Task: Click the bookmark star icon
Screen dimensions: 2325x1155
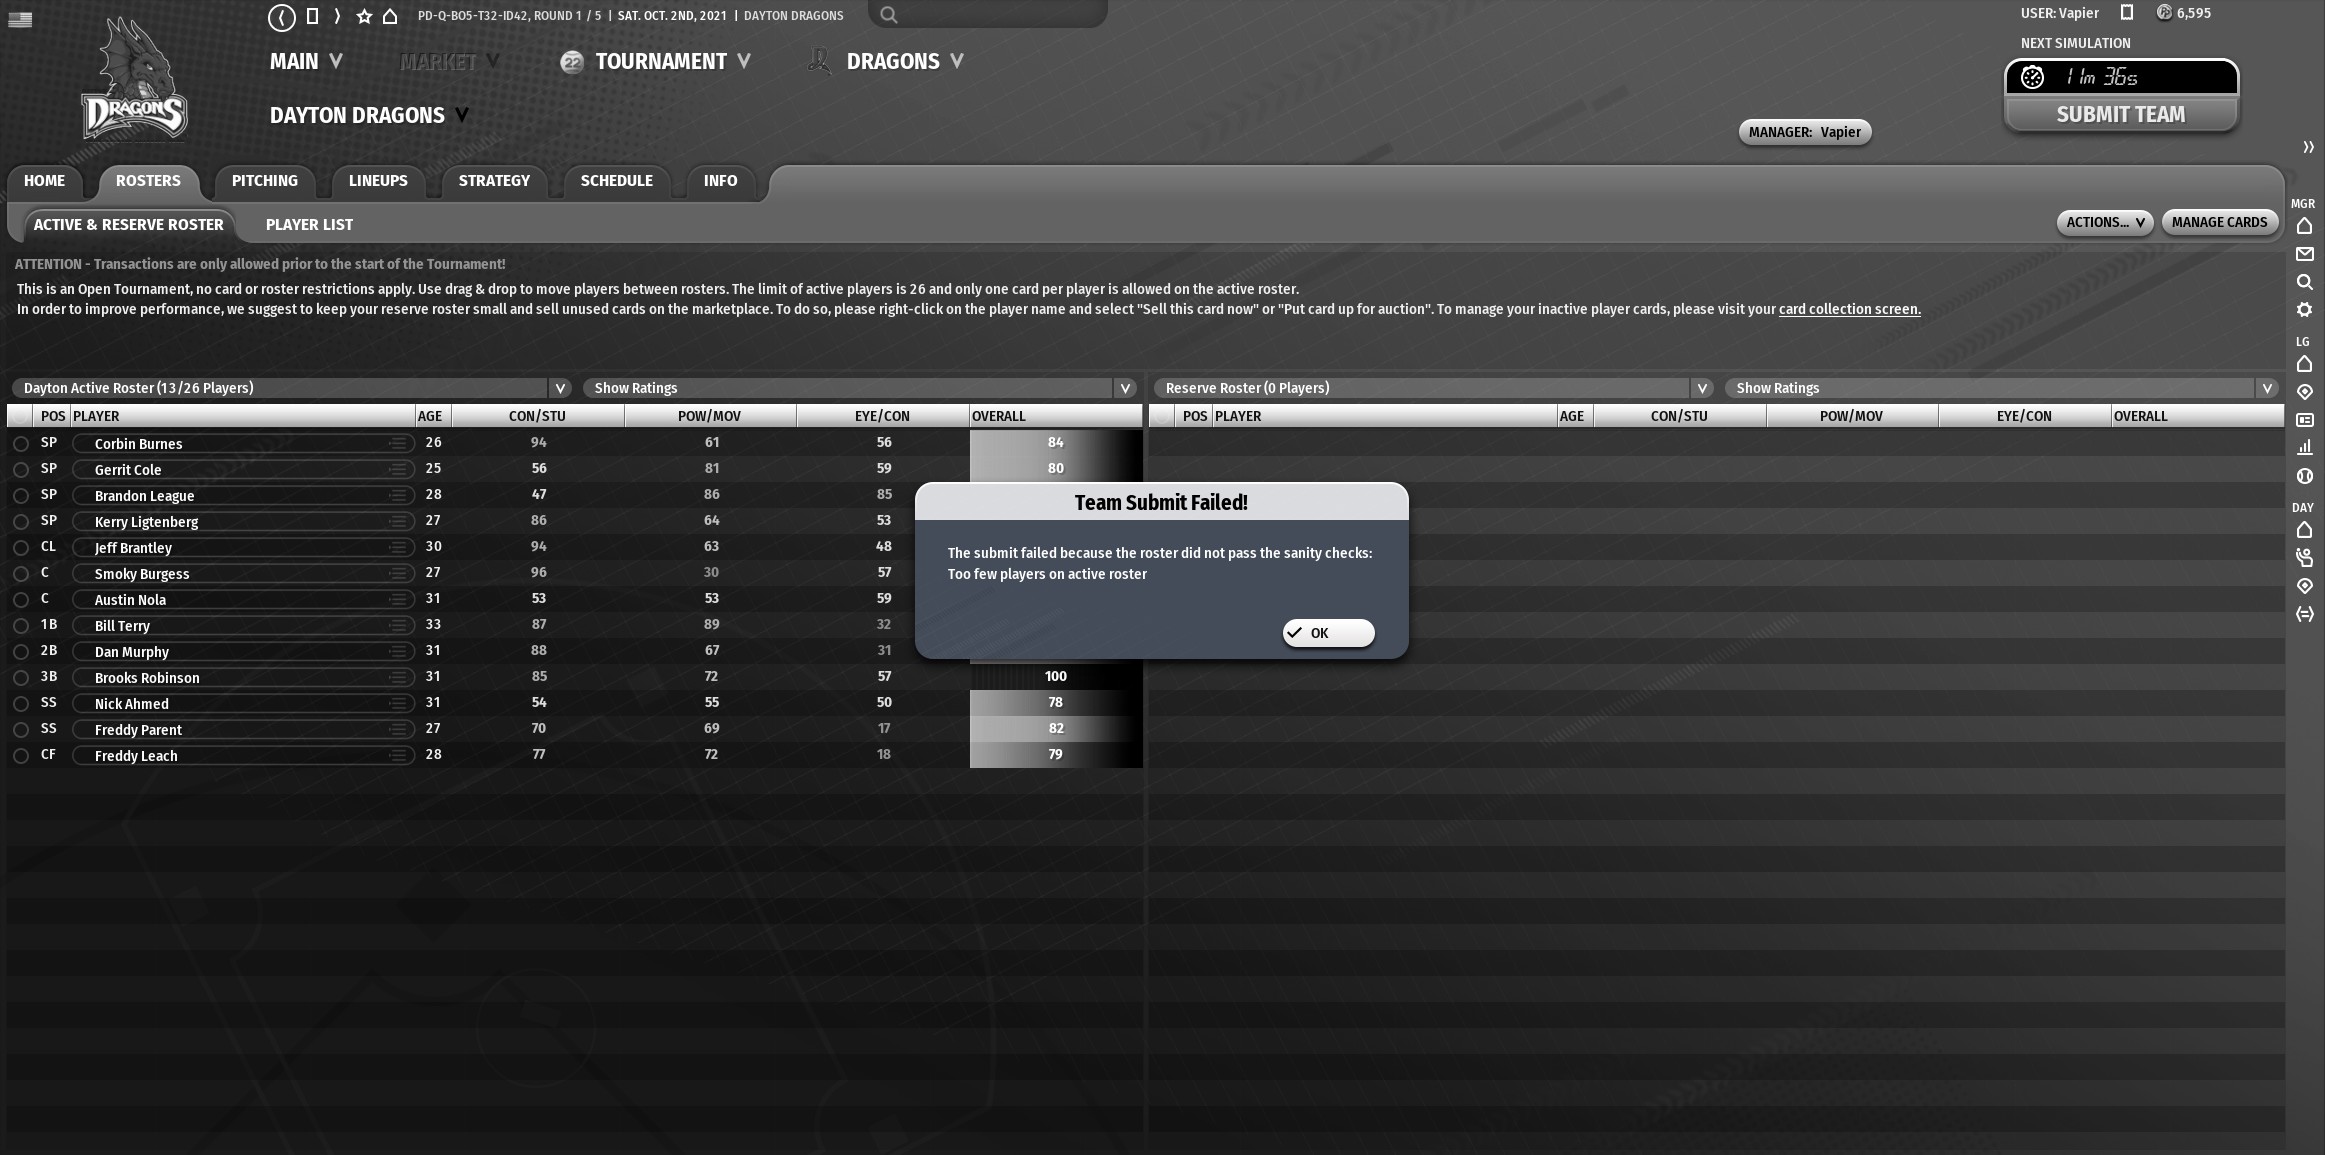Action: coord(364,16)
